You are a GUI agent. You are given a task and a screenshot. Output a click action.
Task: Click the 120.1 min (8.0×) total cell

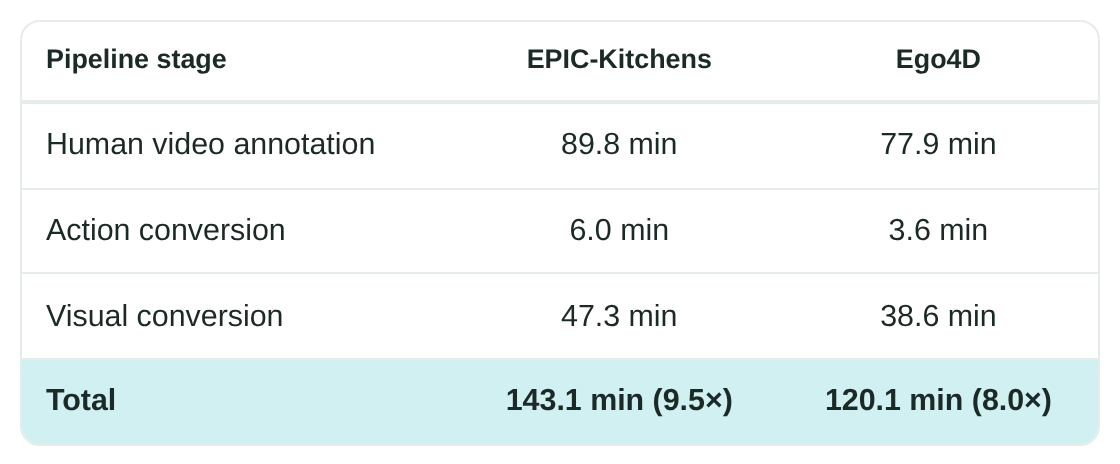pos(938,400)
